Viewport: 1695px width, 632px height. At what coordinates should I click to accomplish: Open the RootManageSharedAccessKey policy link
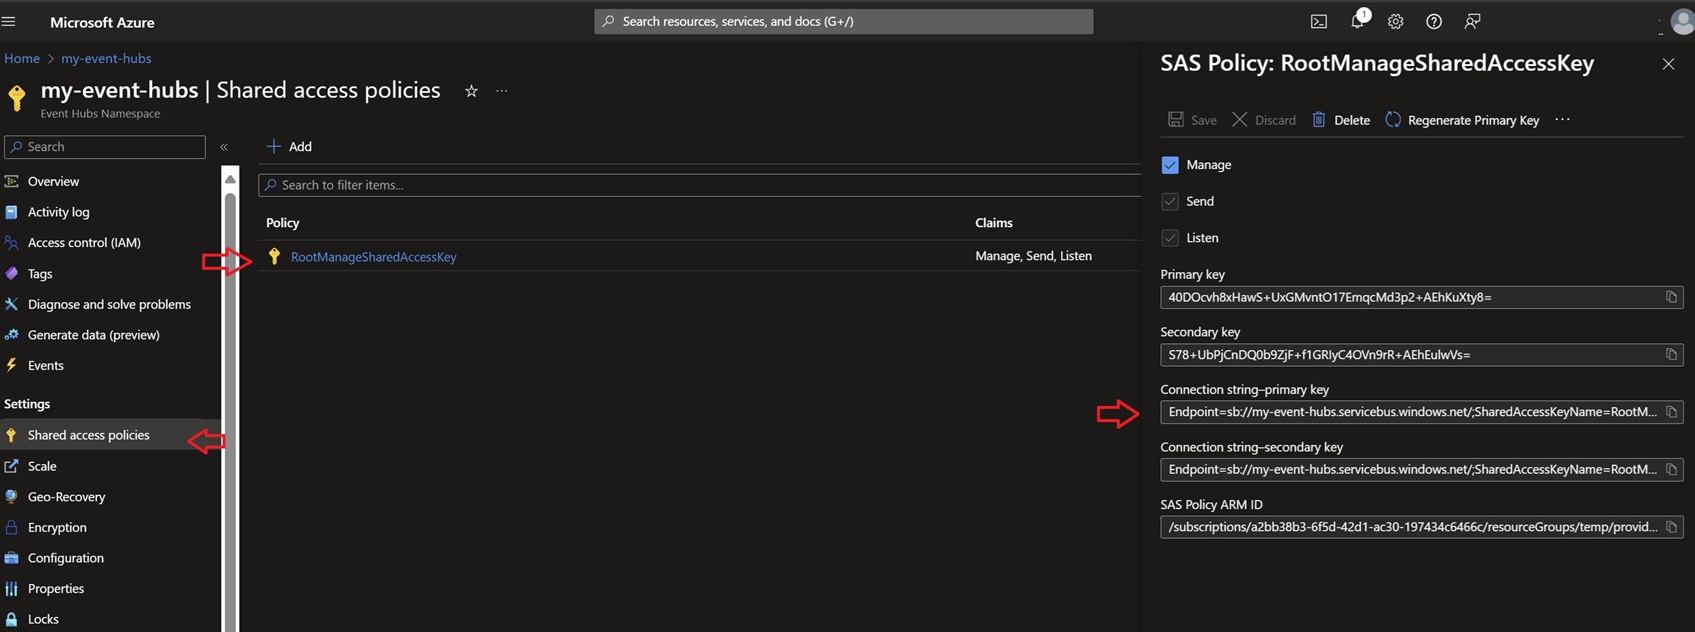click(373, 257)
